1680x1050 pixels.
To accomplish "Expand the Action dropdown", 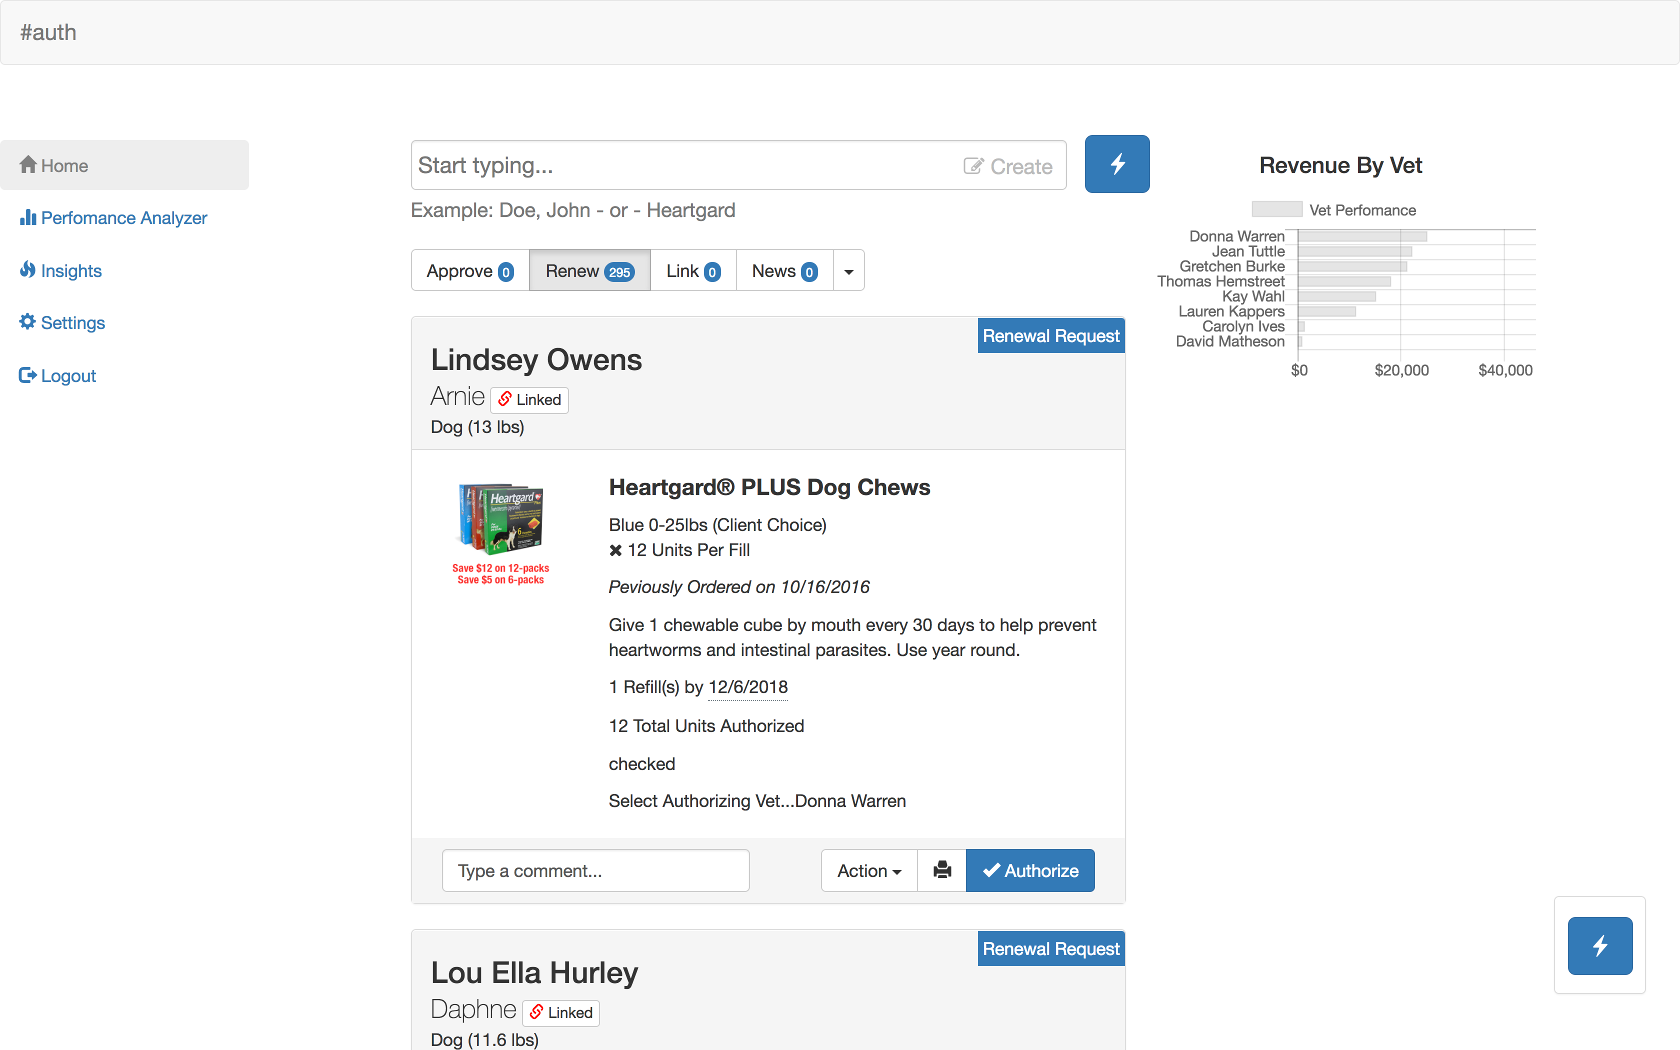I will click(869, 871).
